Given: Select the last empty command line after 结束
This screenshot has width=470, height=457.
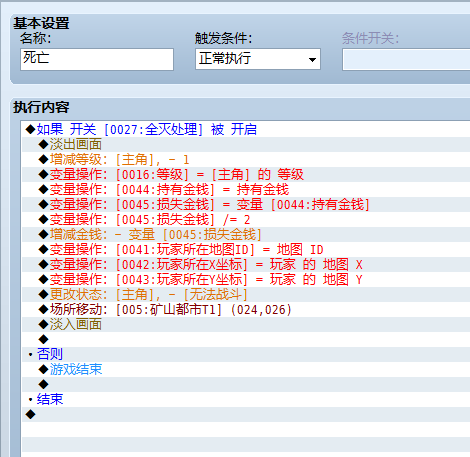Looking at the screenshot, I should pyautogui.click(x=246, y=414).
